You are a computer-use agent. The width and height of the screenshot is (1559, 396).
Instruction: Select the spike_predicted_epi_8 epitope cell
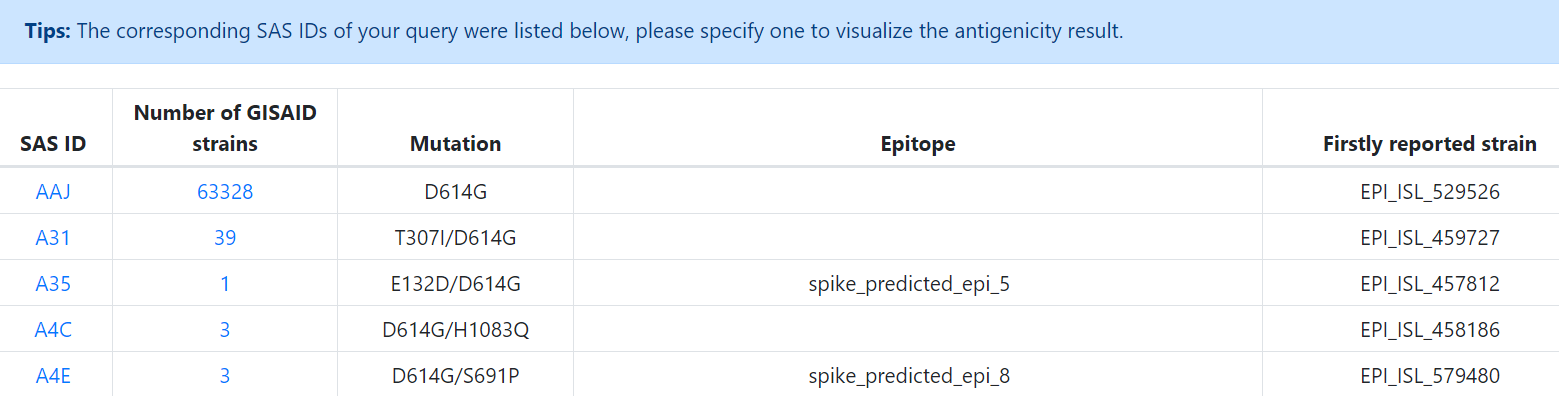[x=909, y=376]
